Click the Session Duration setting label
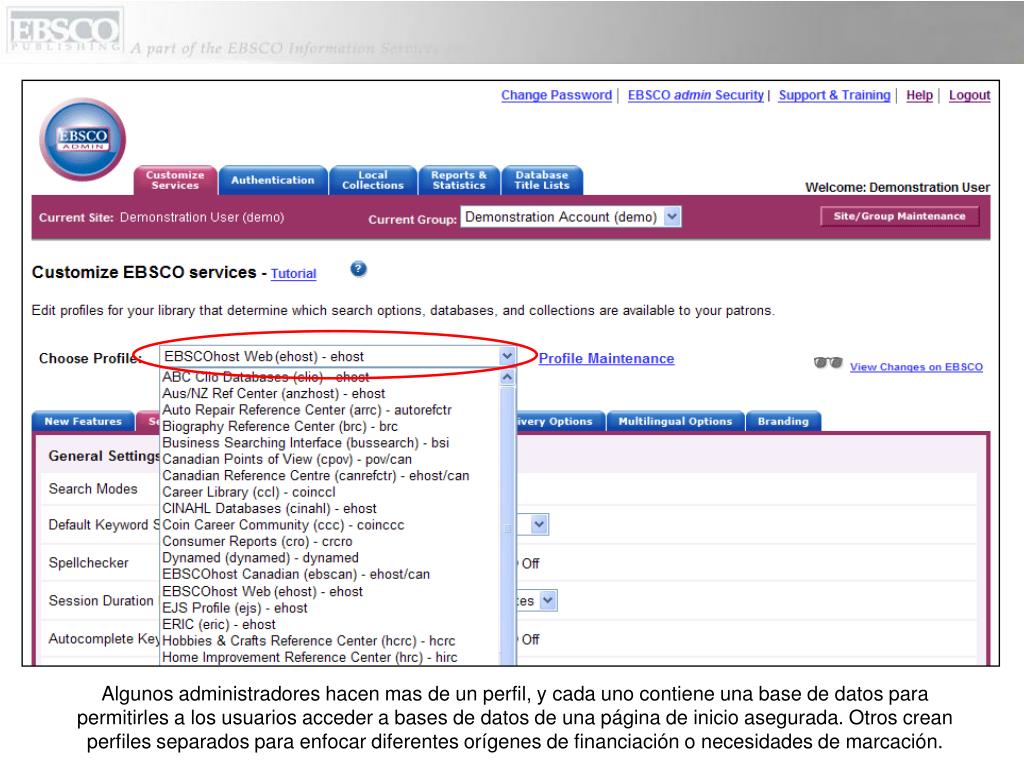Viewport: 1024px width, 768px height. pyautogui.click(x=101, y=601)
